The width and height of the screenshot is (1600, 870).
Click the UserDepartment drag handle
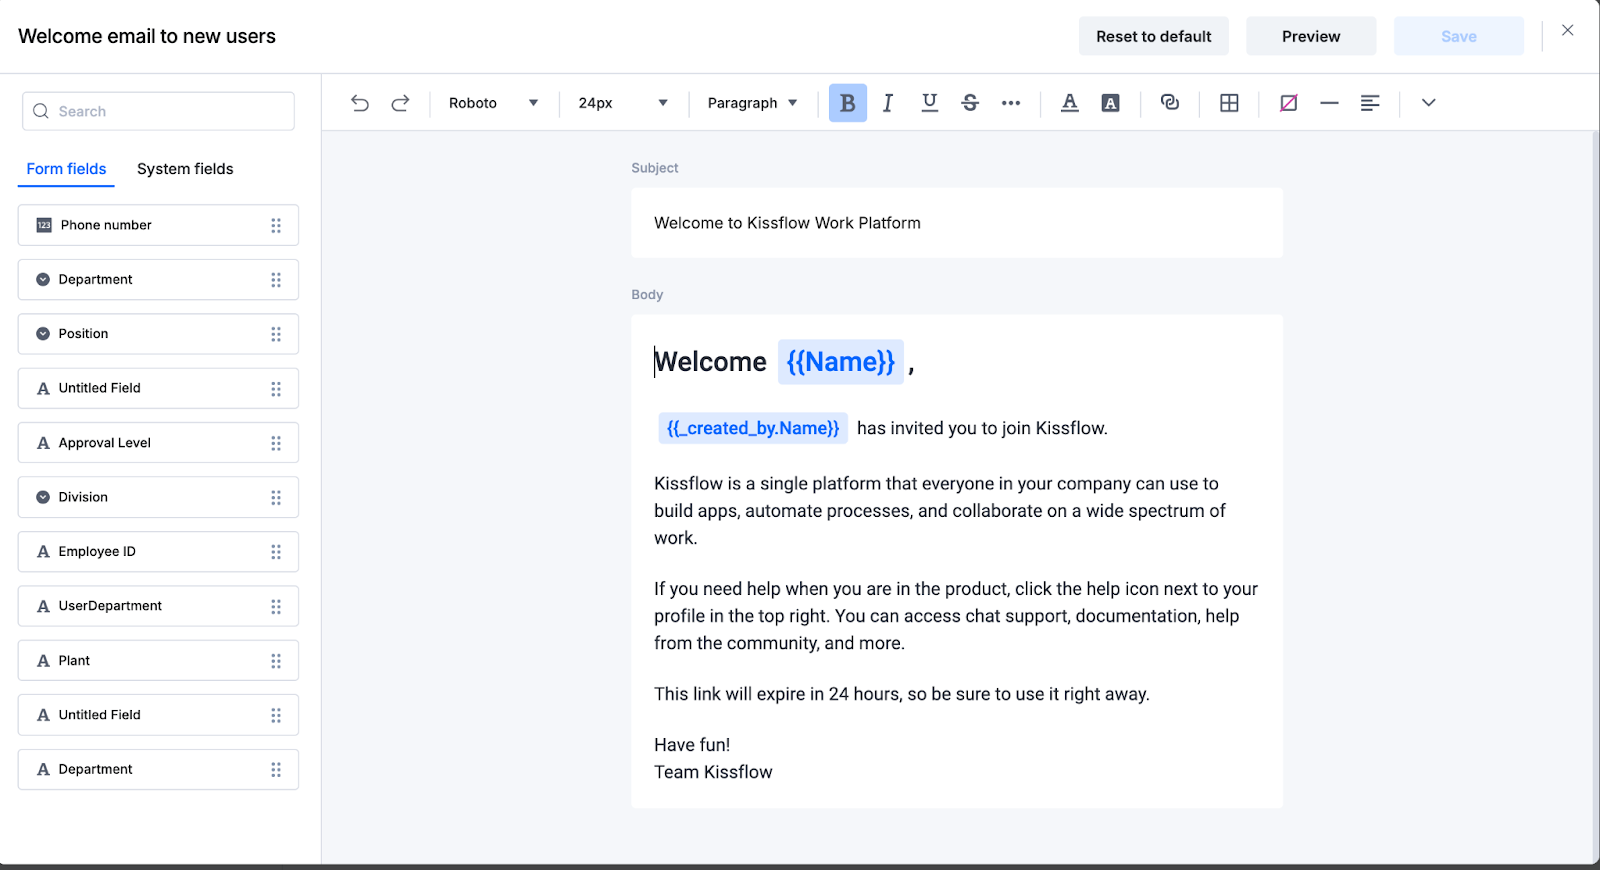[276, 606]
